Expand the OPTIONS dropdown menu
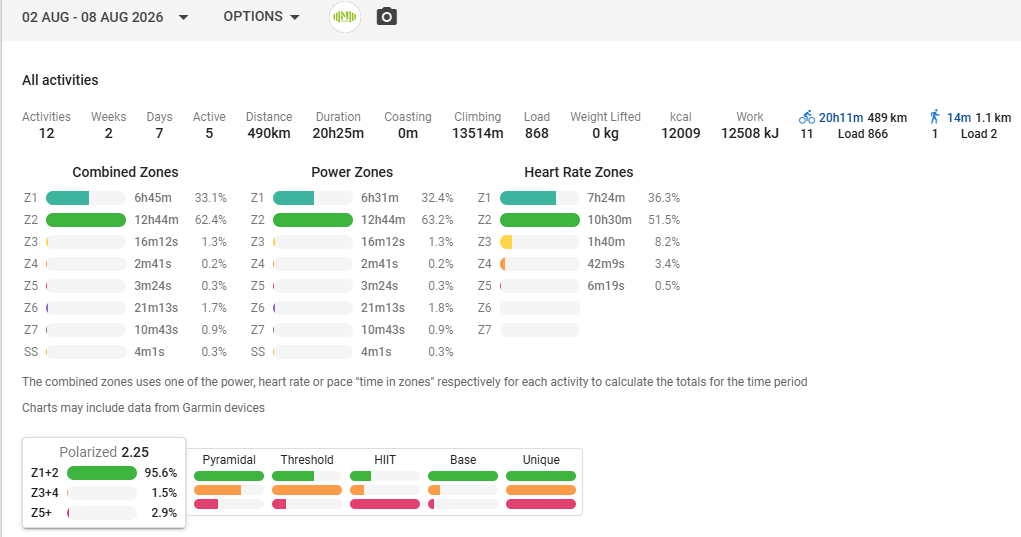The image size is (1021, 537). [262, 17]
